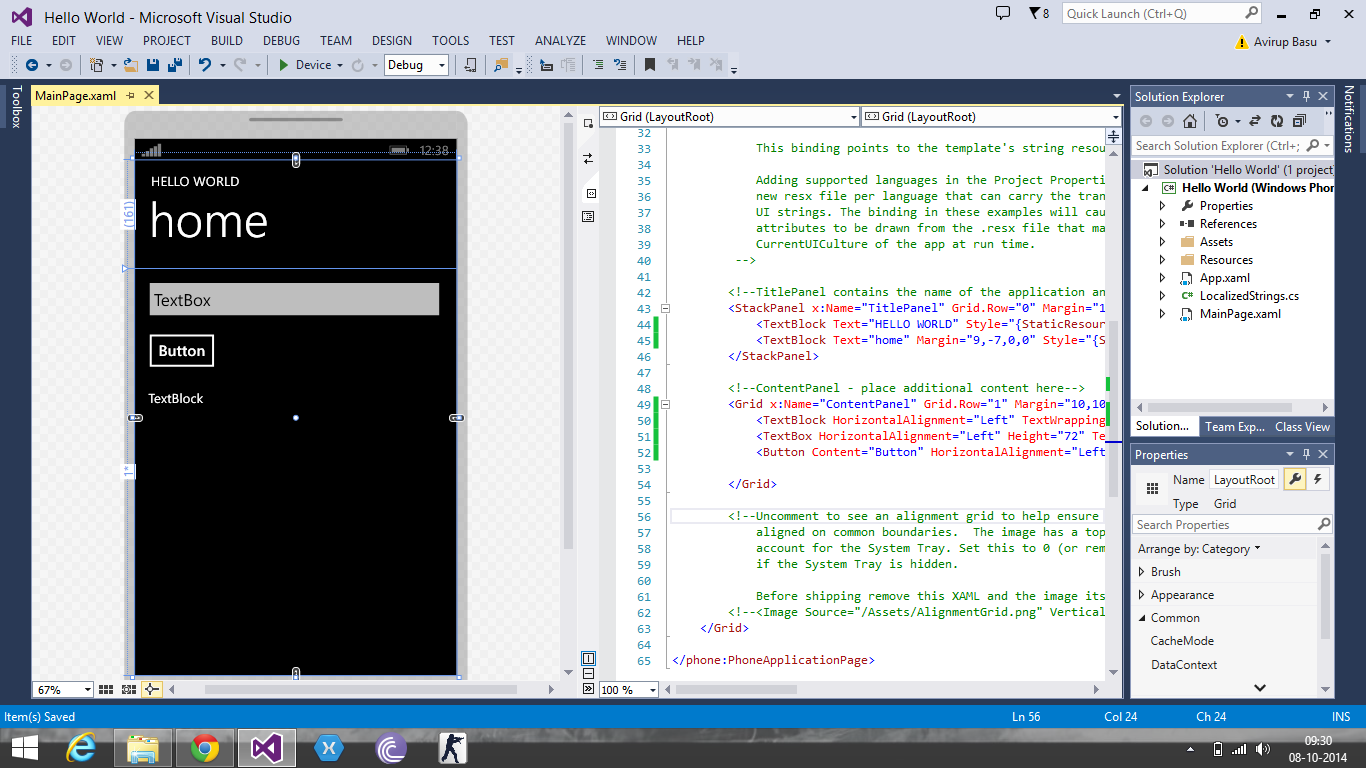Click the Solution Explorer Home icon
This screenshot has height=768, width=1366.
(x=1189, y=121)
